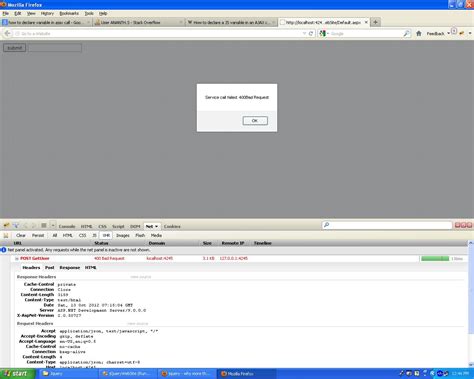Image resolution: width=474 pixels, height=379 pixels.
Task: Filter Net requests by Flash
Action: (x=140, y=235)
